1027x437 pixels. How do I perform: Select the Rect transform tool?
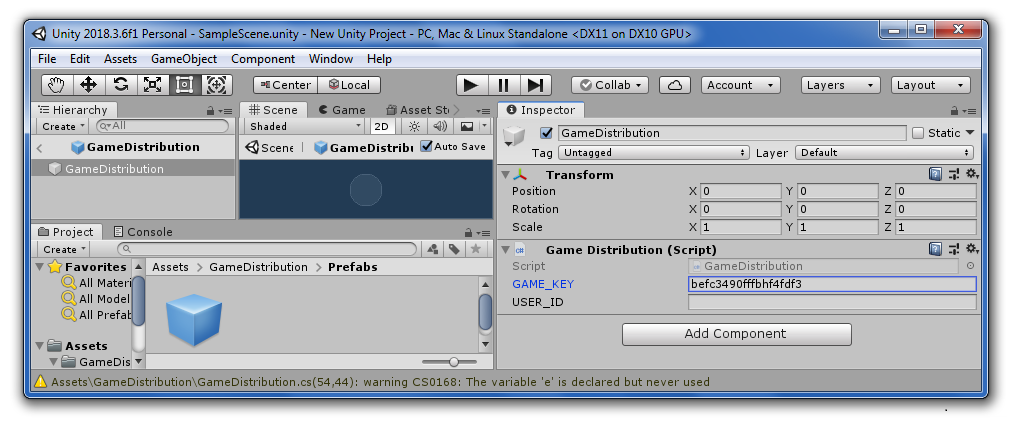(185, 85)
